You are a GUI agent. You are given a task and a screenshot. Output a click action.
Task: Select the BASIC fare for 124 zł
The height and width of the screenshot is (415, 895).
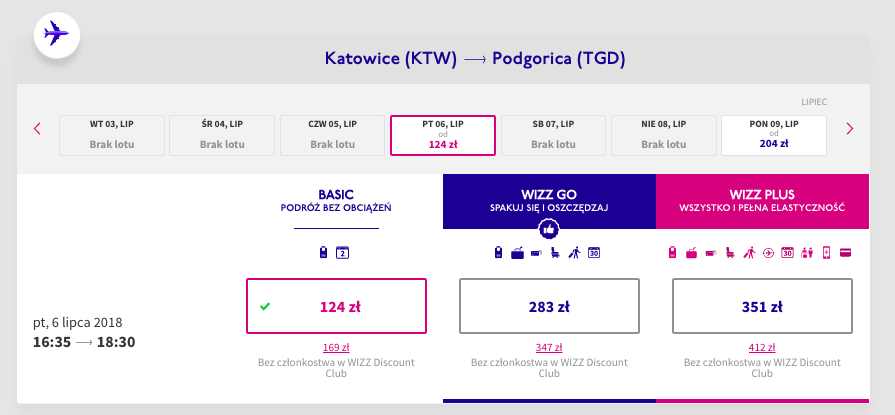click(337, 306)
